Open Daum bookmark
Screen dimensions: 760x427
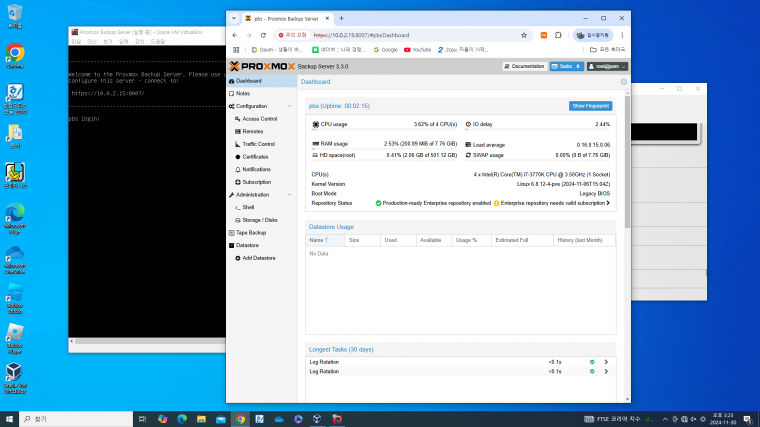click(277, 50)
